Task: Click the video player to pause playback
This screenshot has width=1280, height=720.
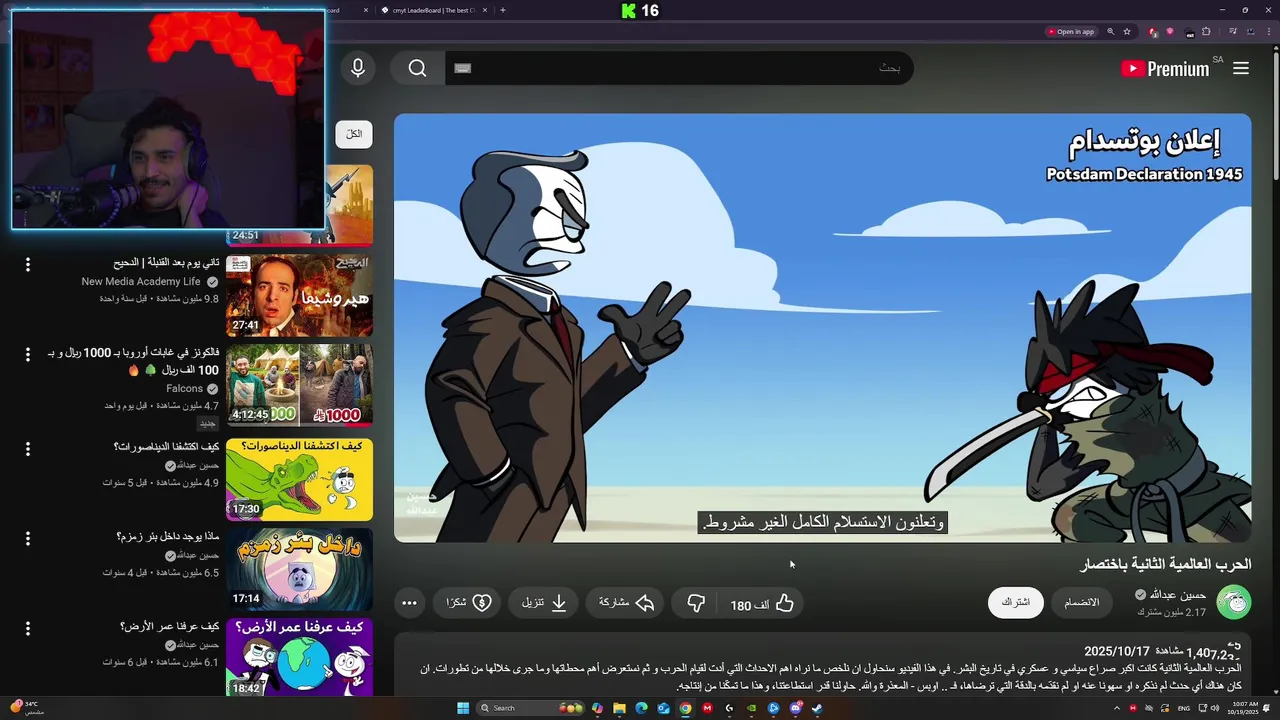Action: pyautogui.click(x=822, y=328)
